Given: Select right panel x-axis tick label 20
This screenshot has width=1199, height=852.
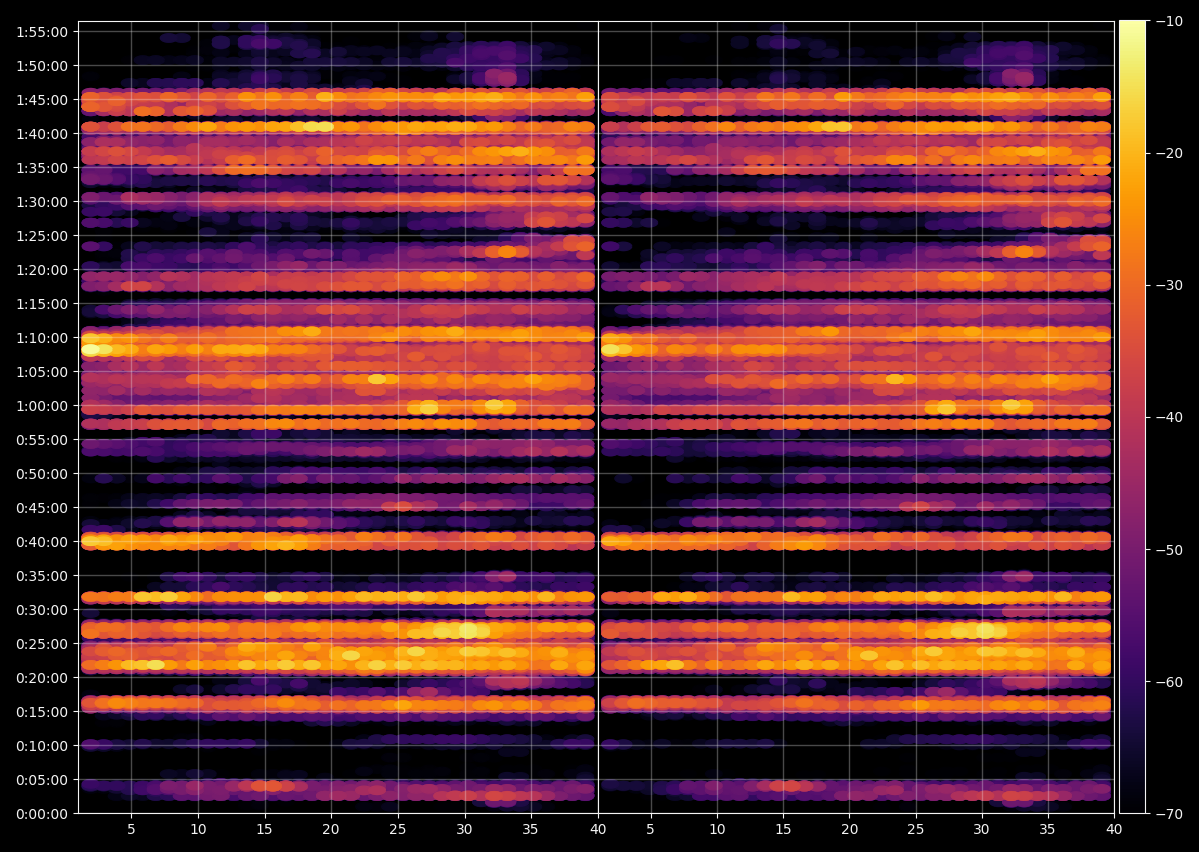Looking at the screenshot, I should point(850,830).
